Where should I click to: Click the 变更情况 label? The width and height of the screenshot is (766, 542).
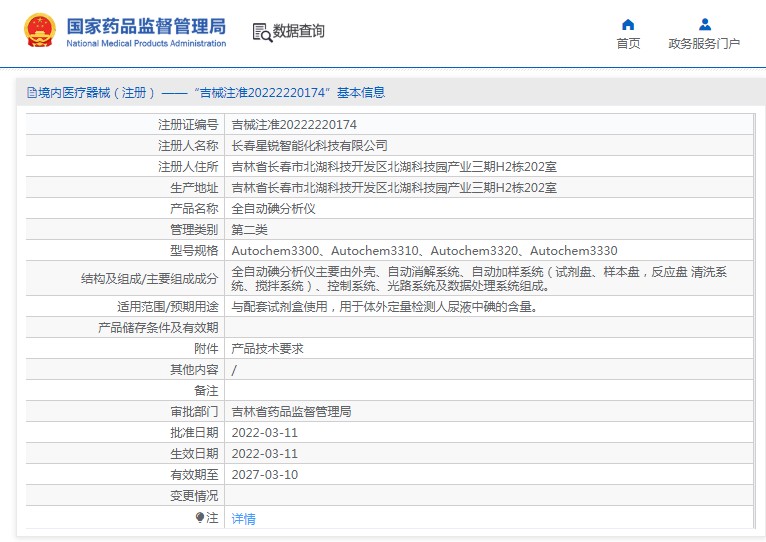(x=194, y=496)
